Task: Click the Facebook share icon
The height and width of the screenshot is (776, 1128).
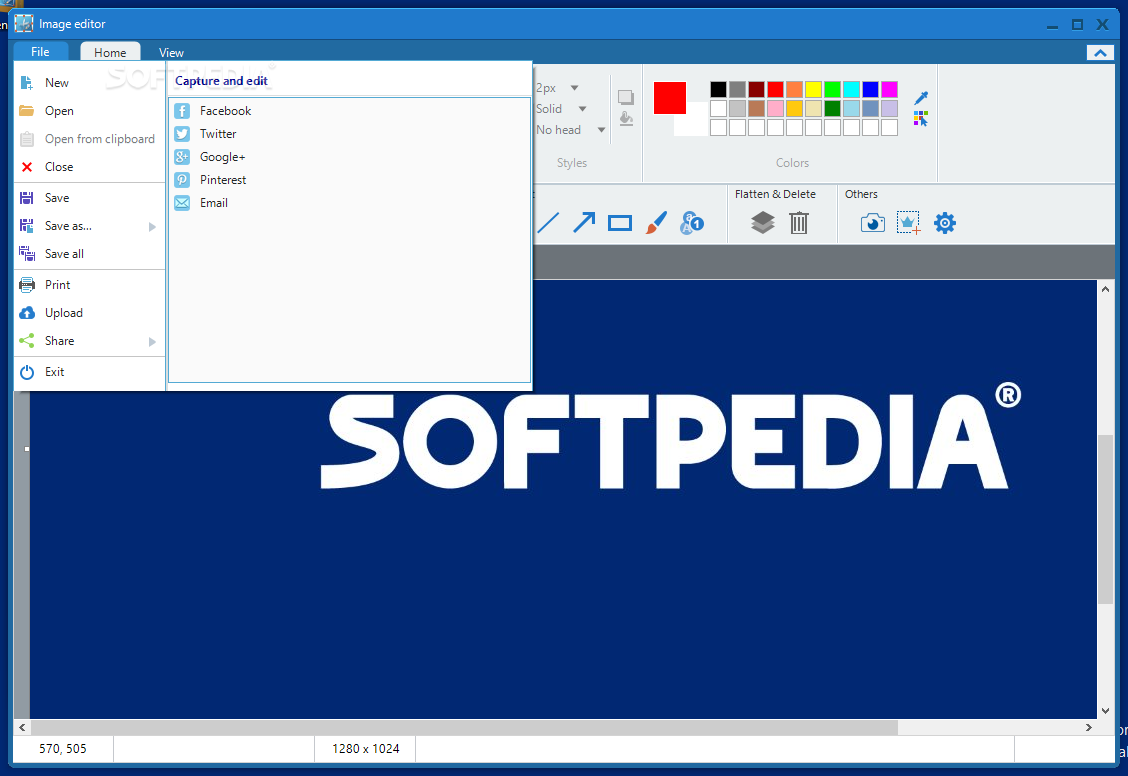Action: (x=182, y=111)
